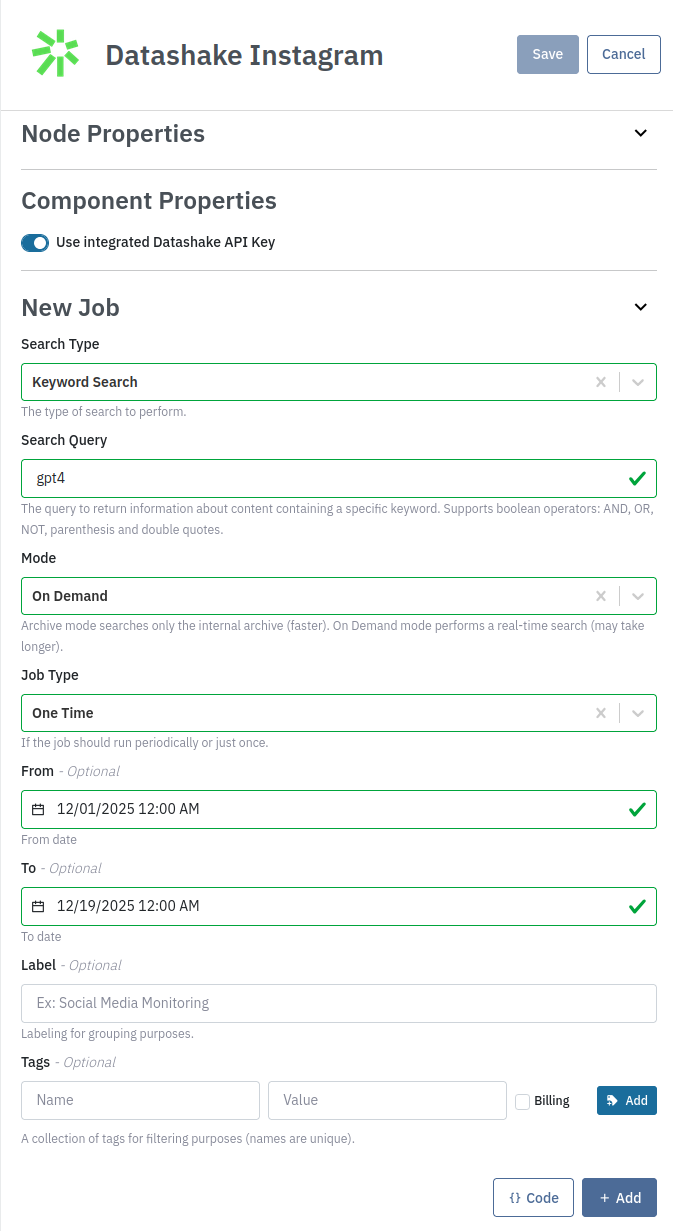673x1231 pixels.
Task: Clear the On Demand mode selection
Action: (x=601, y=596)
